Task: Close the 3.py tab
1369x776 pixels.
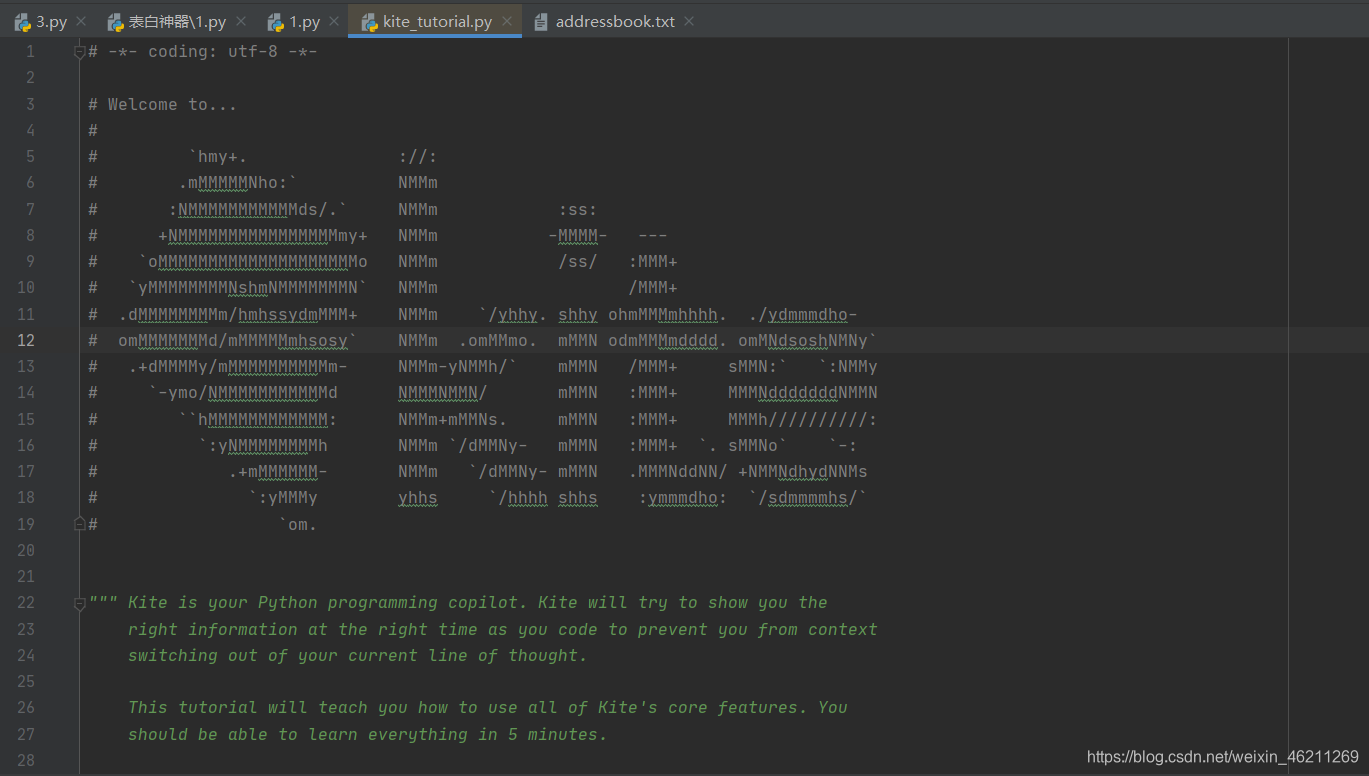Action: click(81, 21)
